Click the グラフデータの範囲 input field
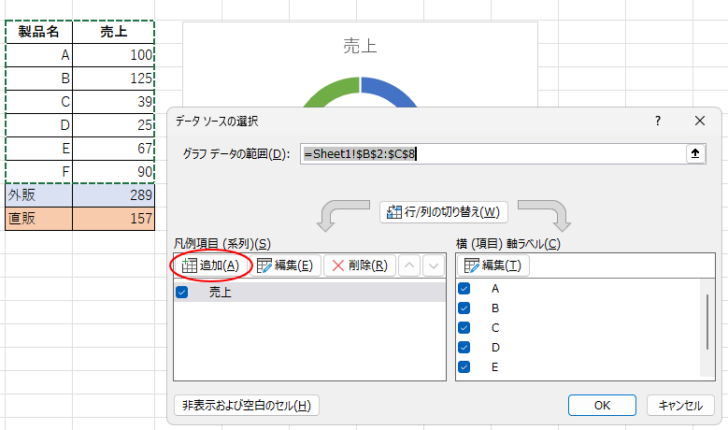 [x=490, y=153]
